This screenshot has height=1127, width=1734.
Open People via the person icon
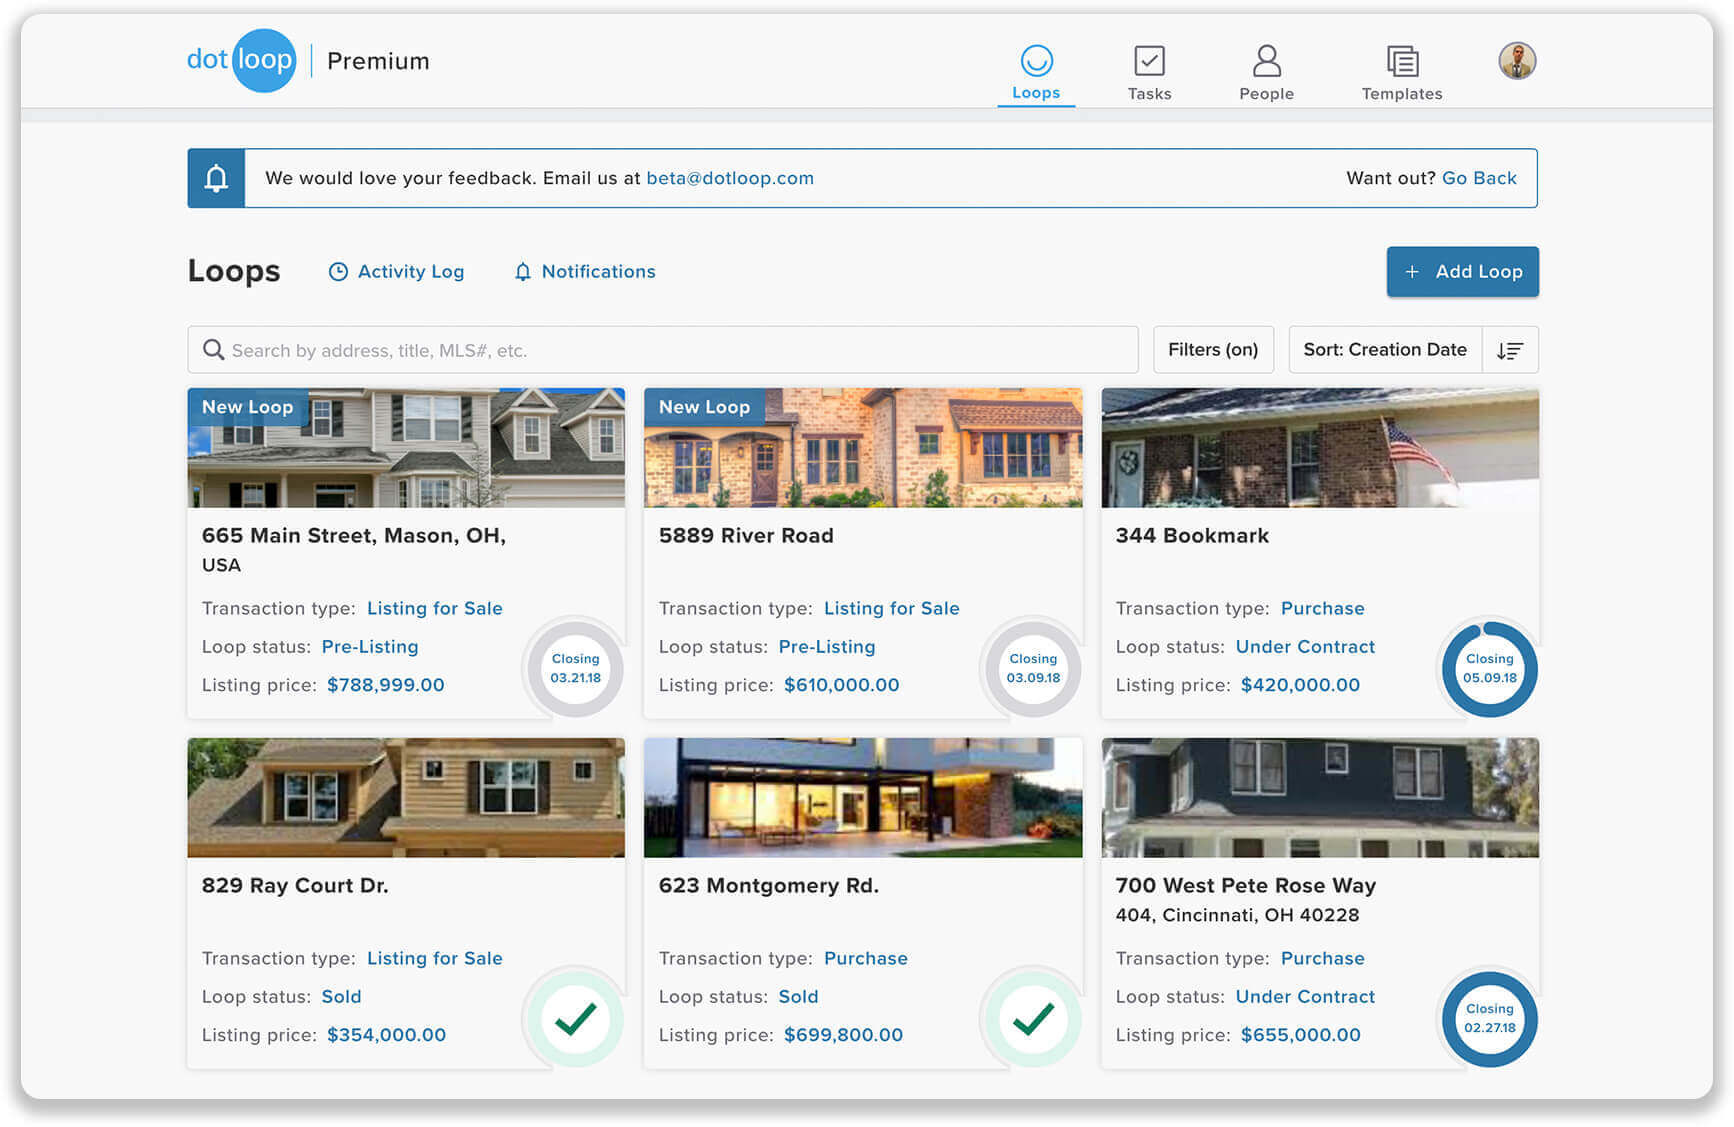(1266, 60)
